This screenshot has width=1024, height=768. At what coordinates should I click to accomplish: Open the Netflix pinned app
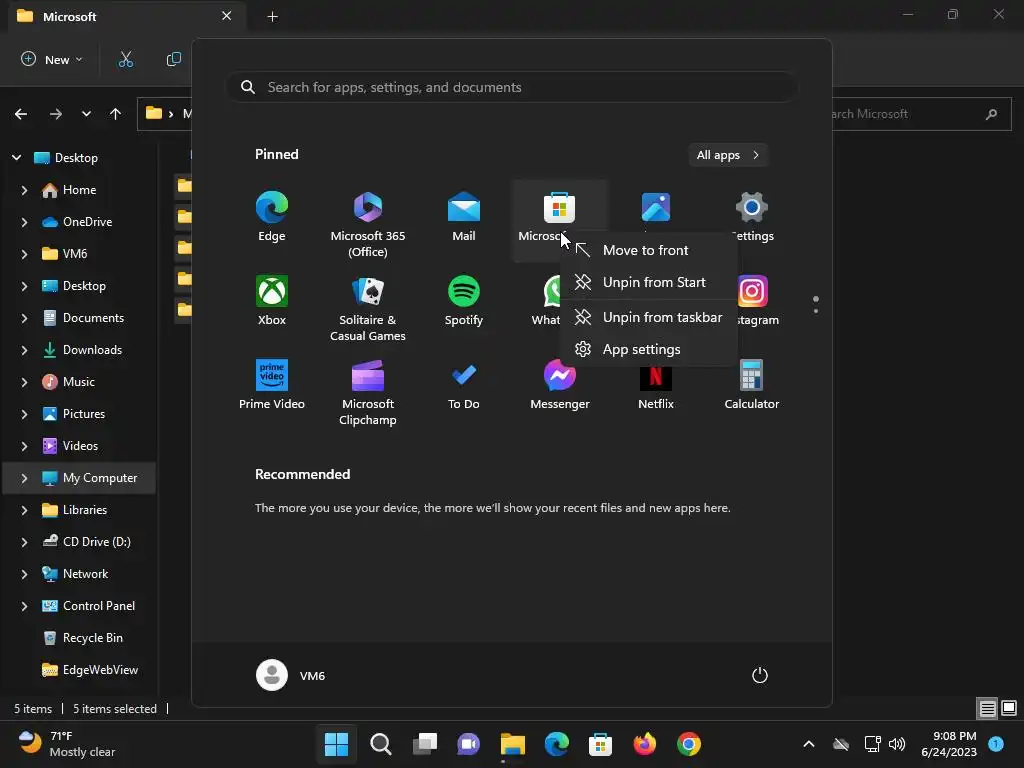[656, 389]
